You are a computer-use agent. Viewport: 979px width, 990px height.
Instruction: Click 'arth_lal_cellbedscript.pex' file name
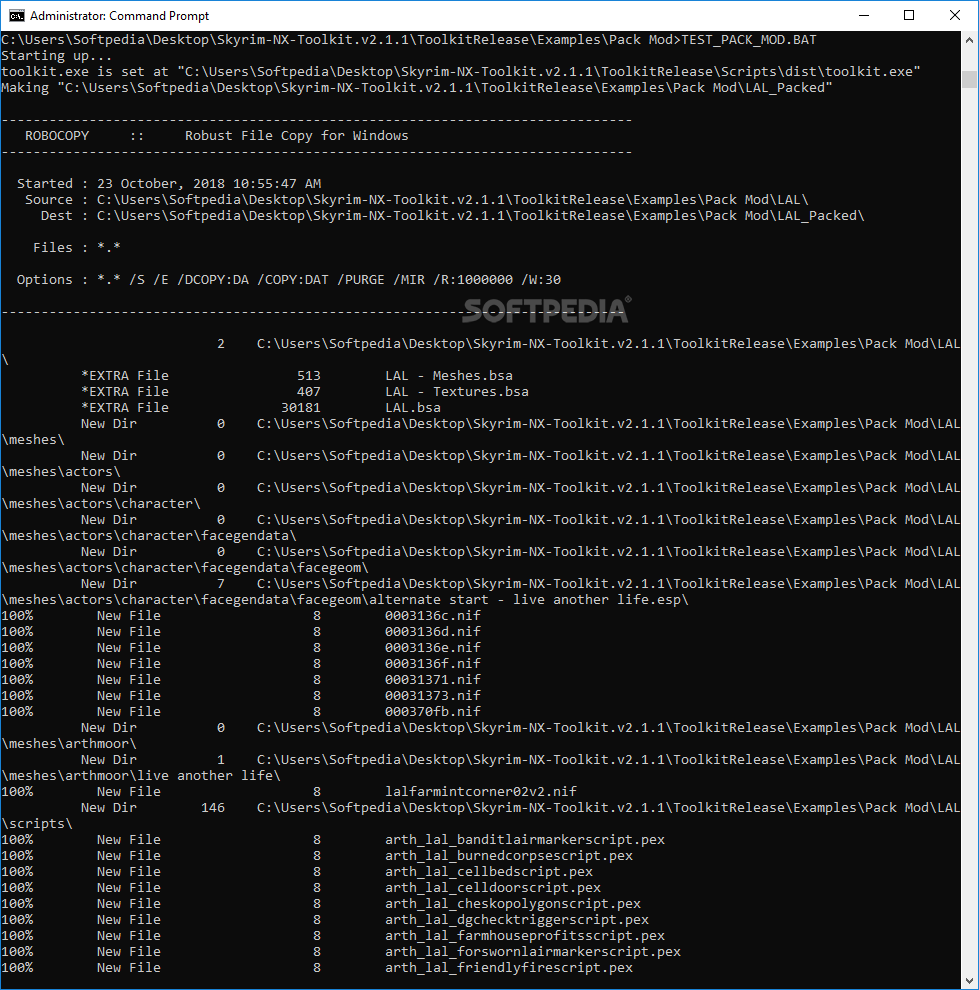[x=489, y=872]
